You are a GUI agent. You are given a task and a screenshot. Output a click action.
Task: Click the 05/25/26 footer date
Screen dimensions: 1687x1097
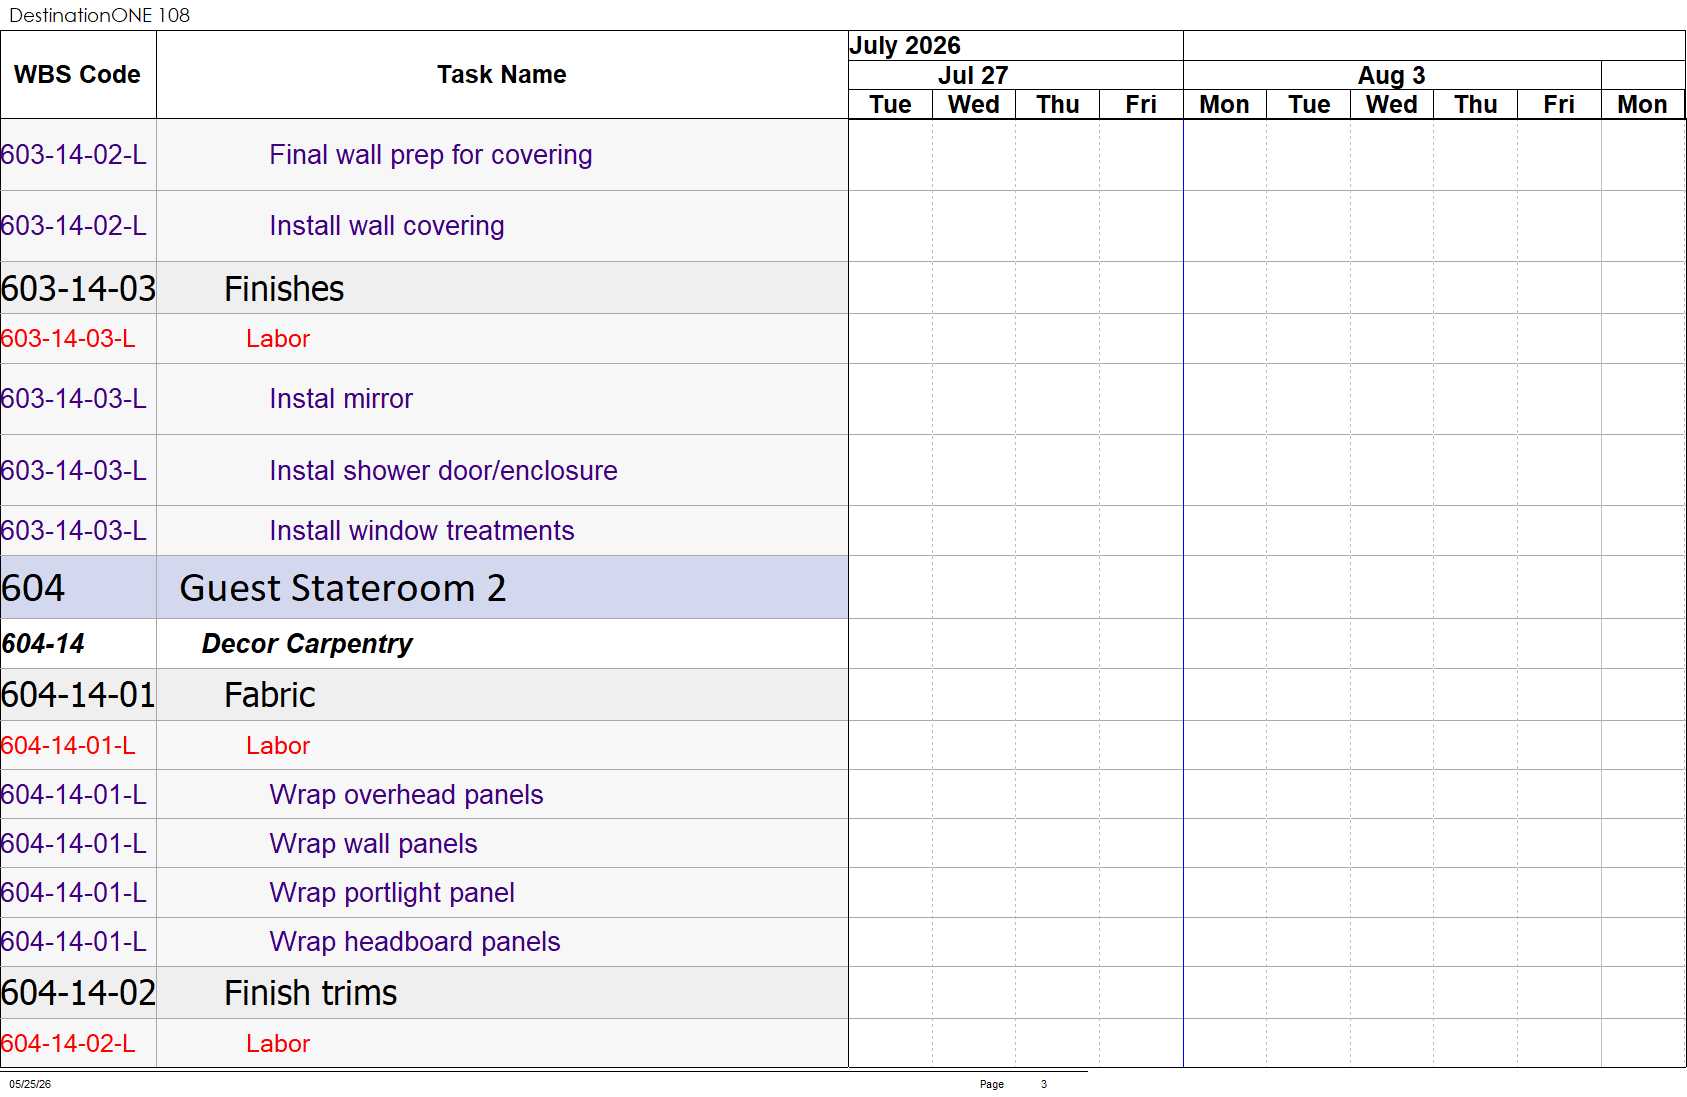tap(30, 1084)
